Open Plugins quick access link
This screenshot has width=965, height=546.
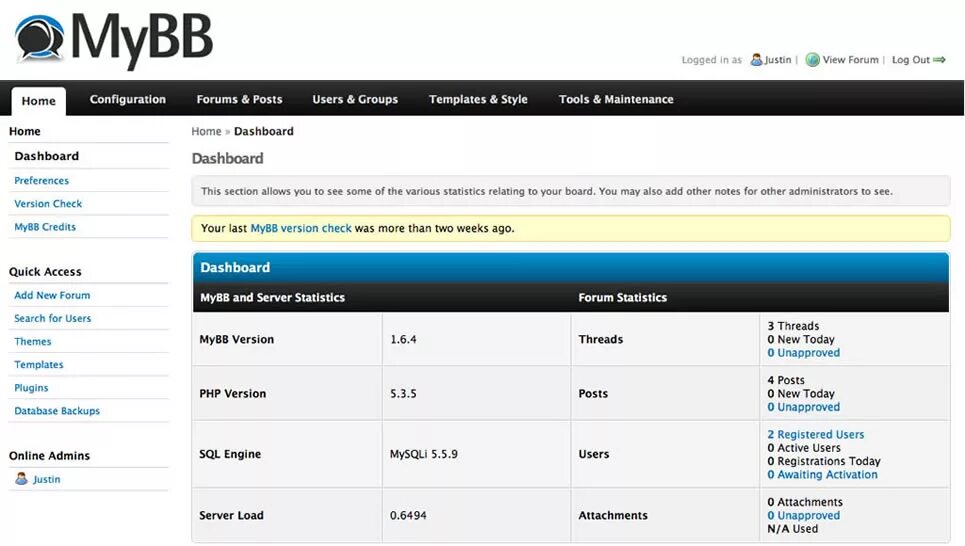[x=31, y=388]
